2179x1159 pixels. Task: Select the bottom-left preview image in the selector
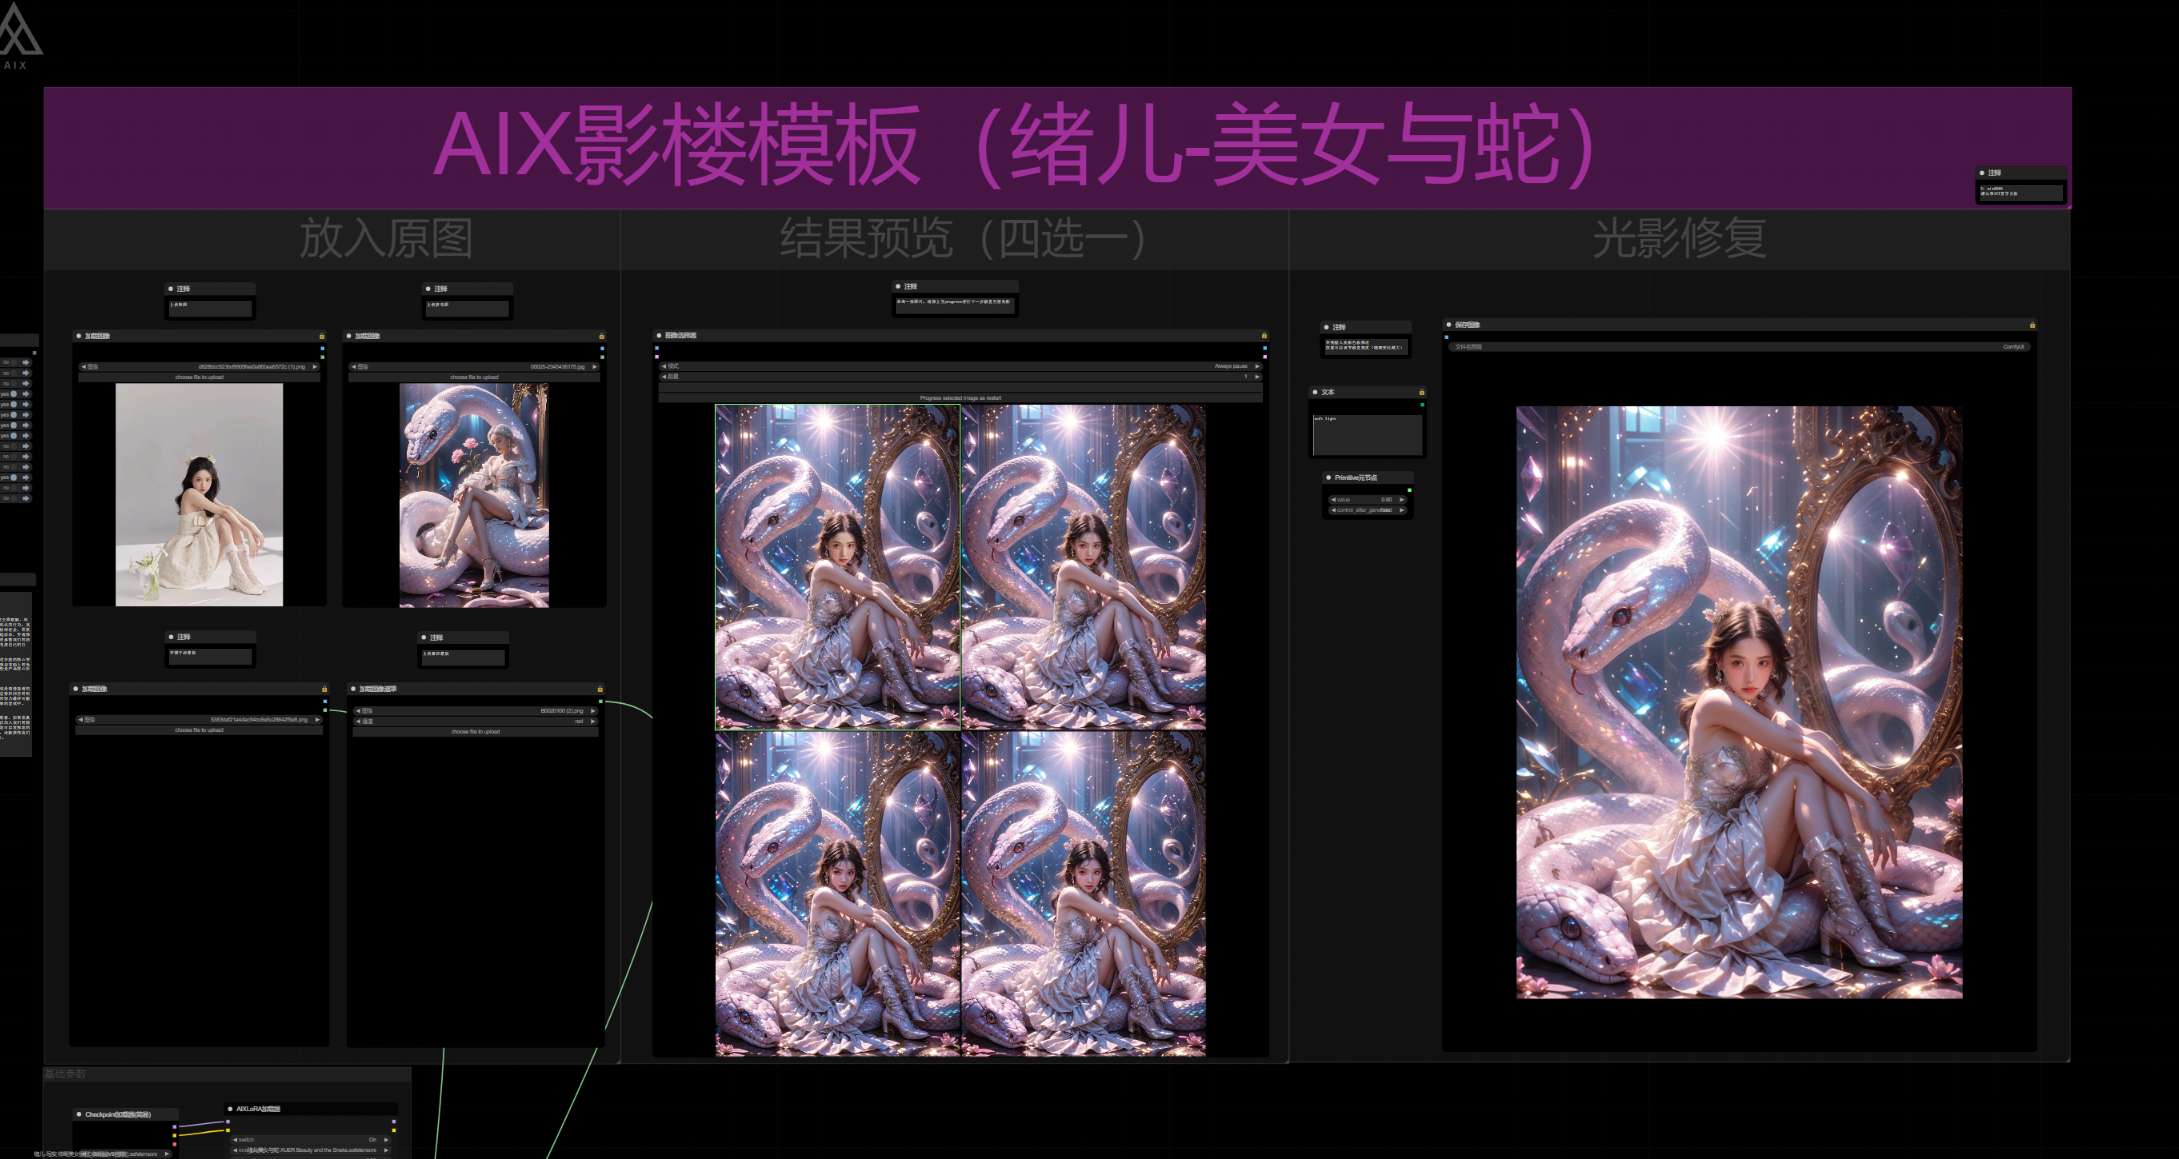(x=838, y=893)
